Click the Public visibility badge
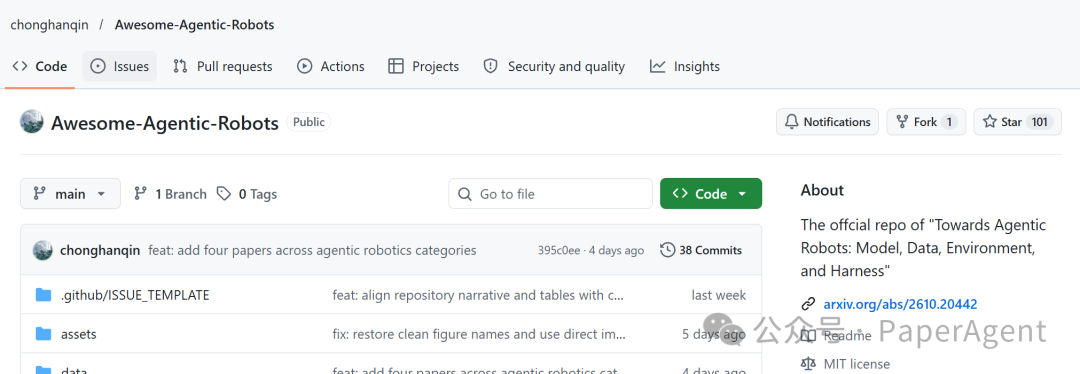Screen dimensions: 1080x374 309,122
